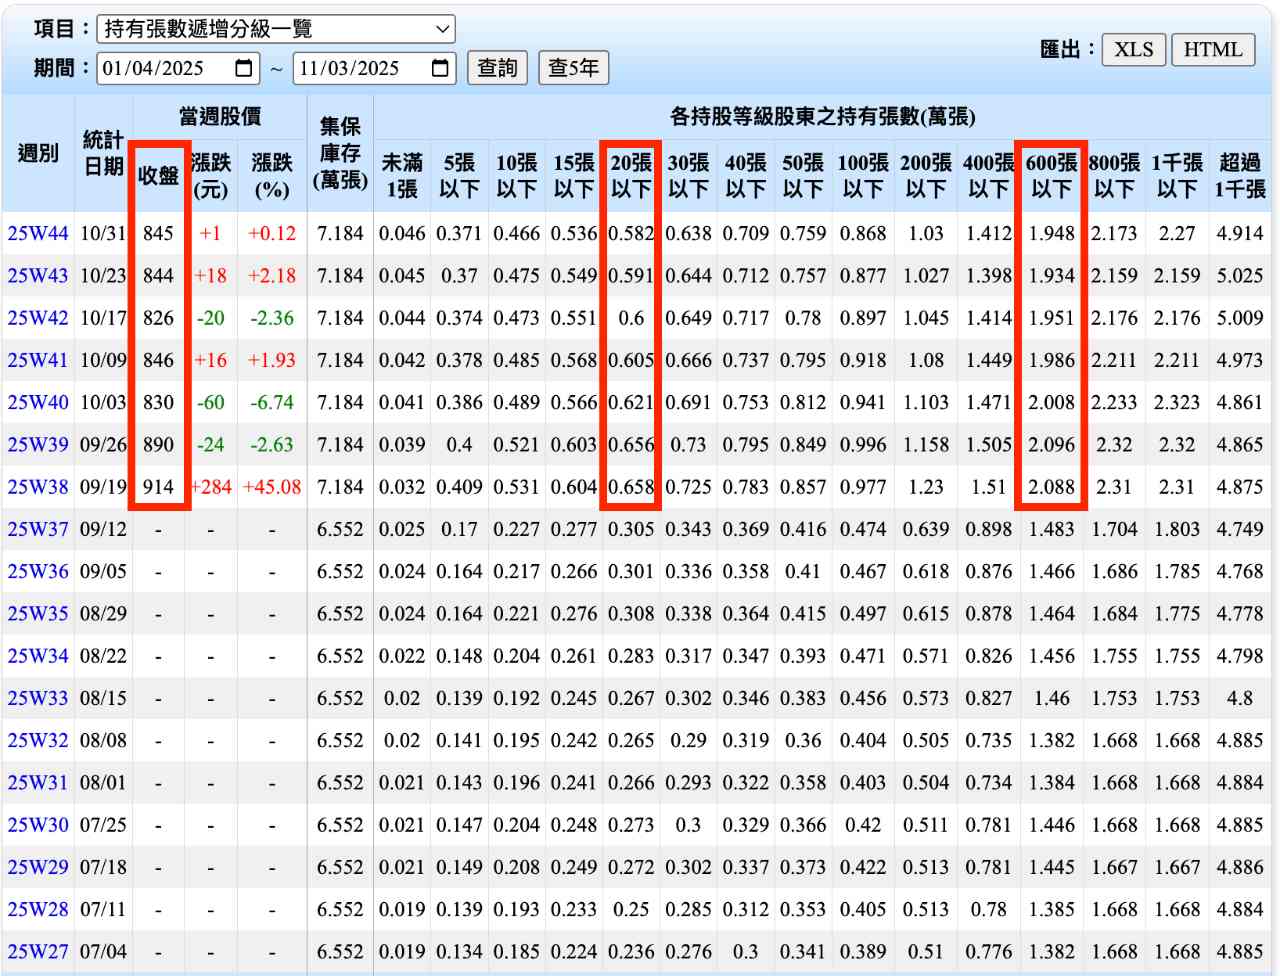The image size is (1280, 976).
Task: Click the start date 01/04/2025 field
Action: 160,68
